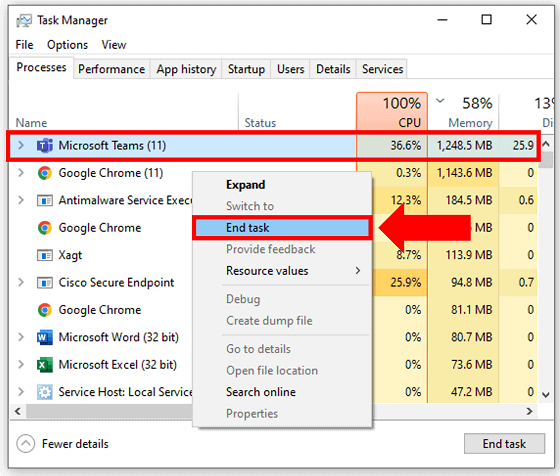The image size is (560, 476).
Task: Click the 94.8 MB memory value for Cisco
Action: coord(471,282)
